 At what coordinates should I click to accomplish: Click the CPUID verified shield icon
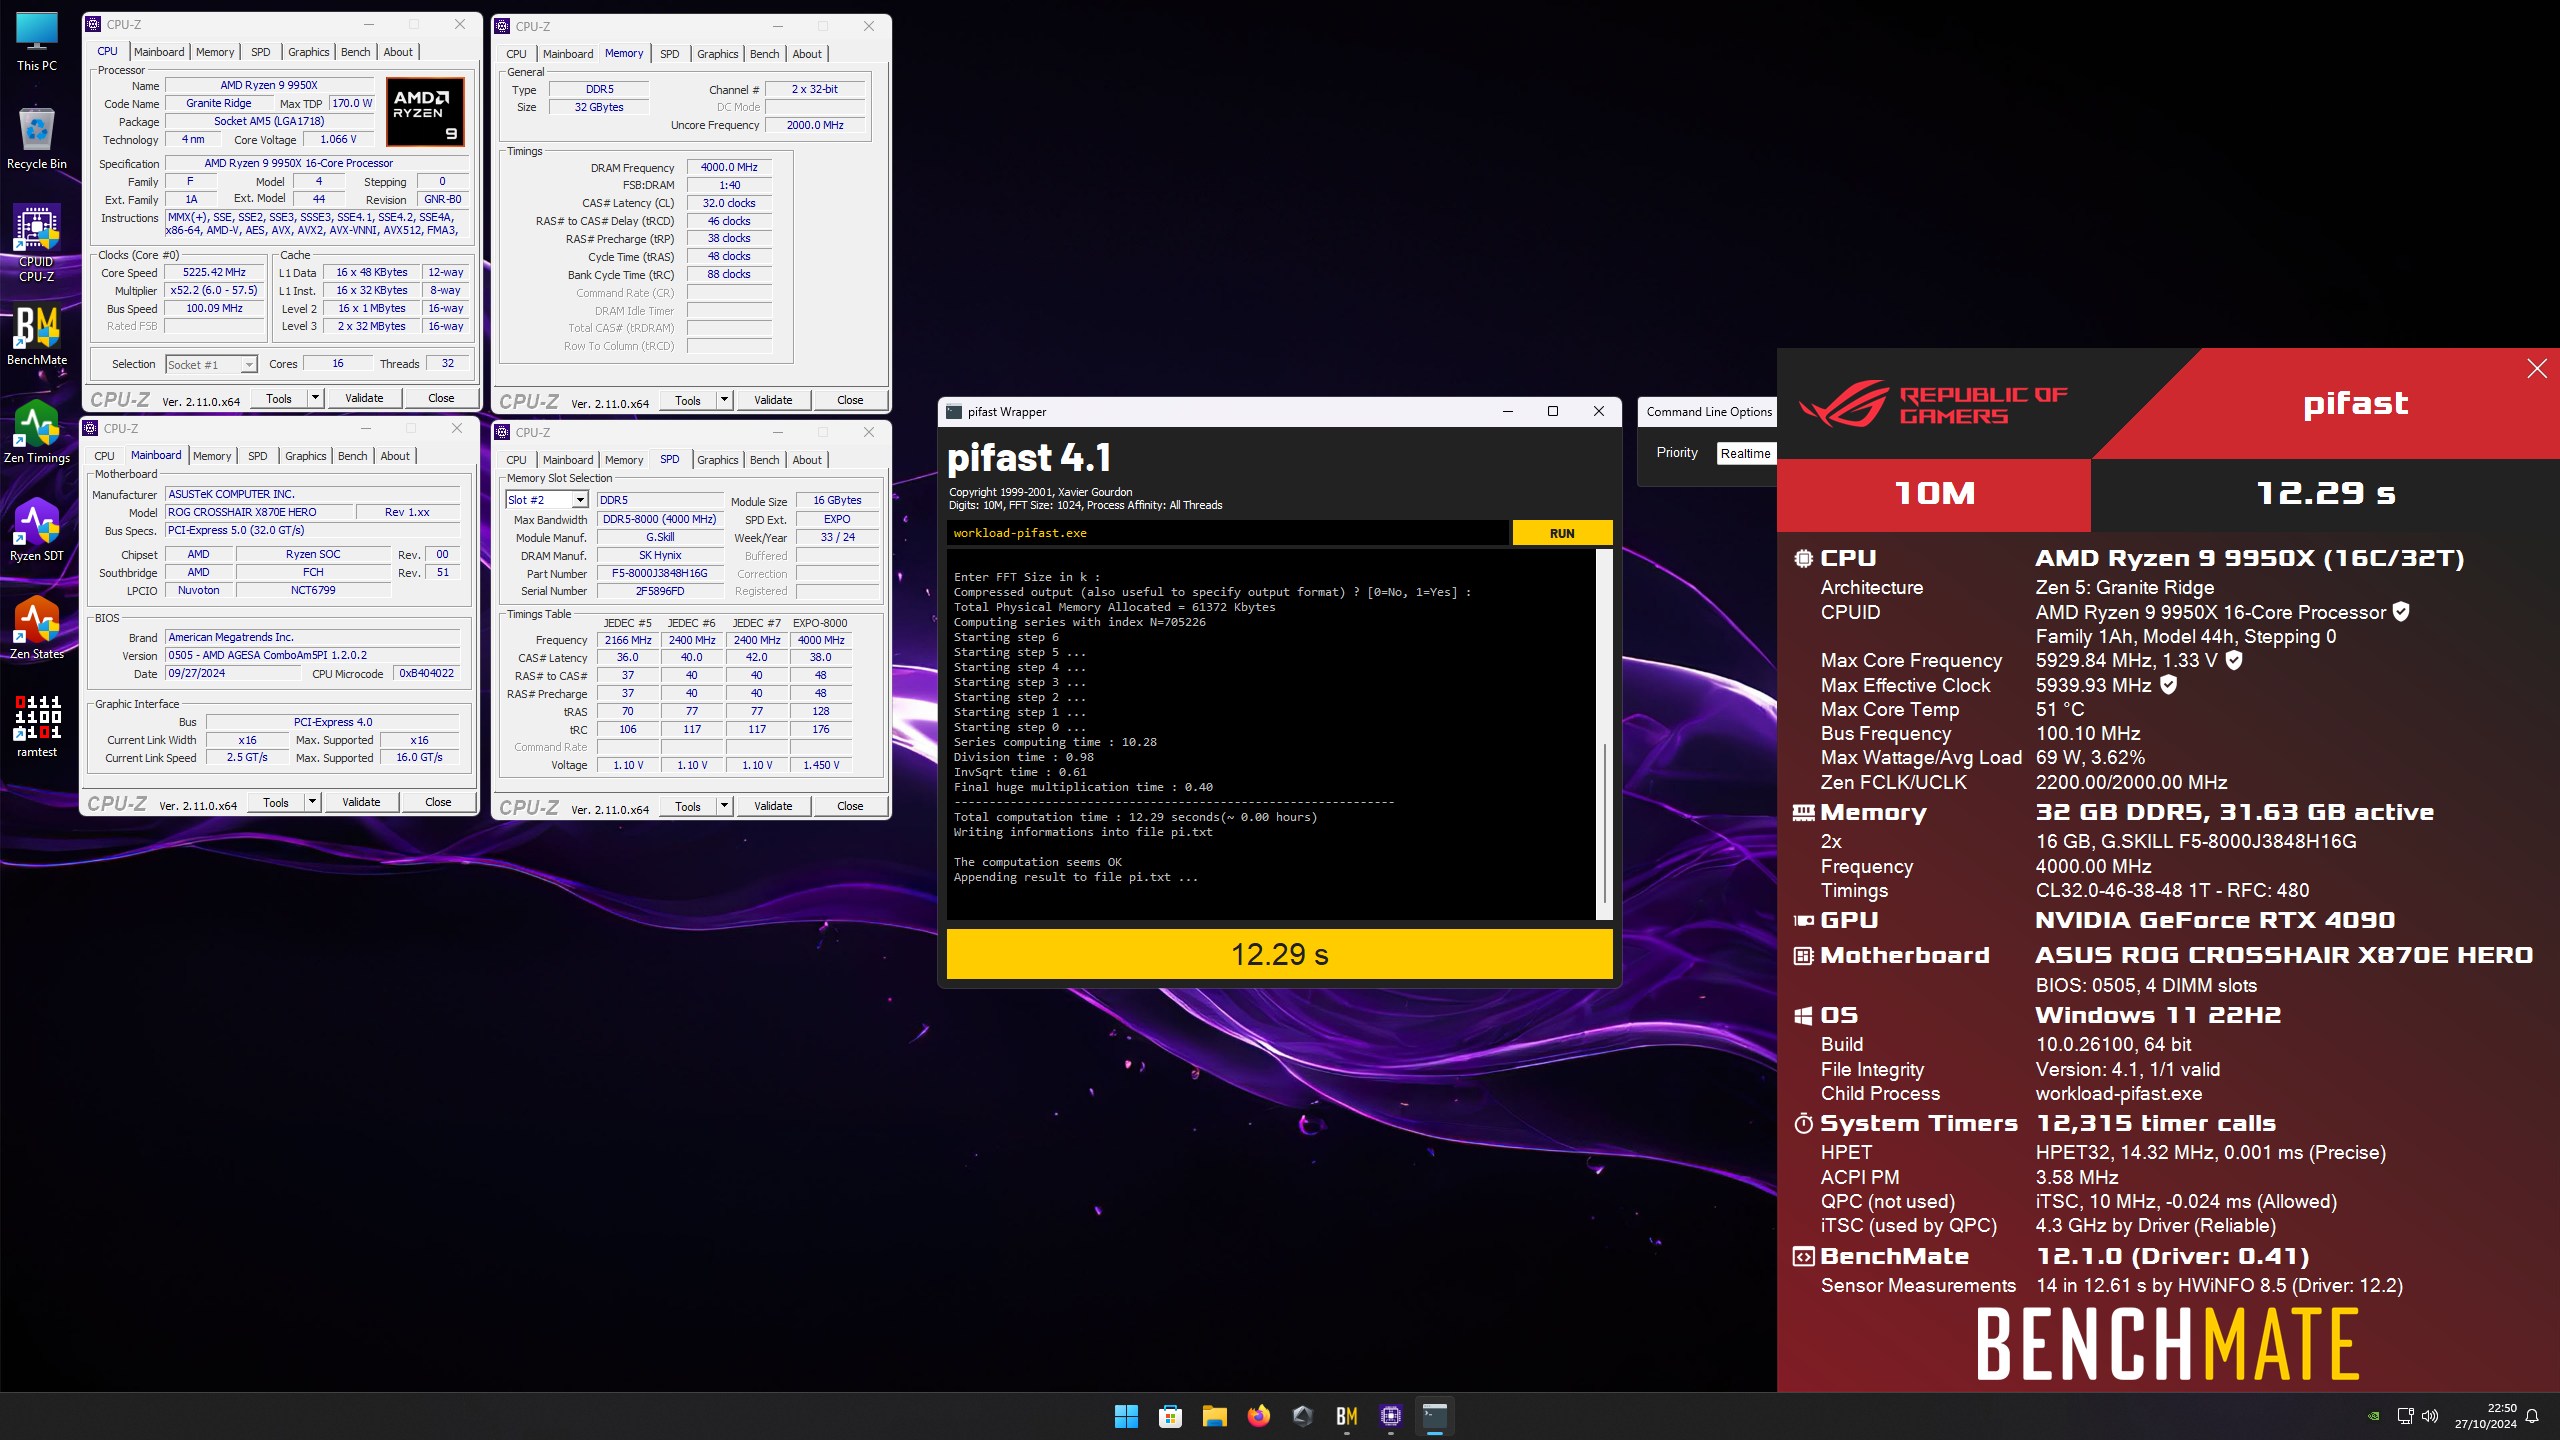(2401, 612)
